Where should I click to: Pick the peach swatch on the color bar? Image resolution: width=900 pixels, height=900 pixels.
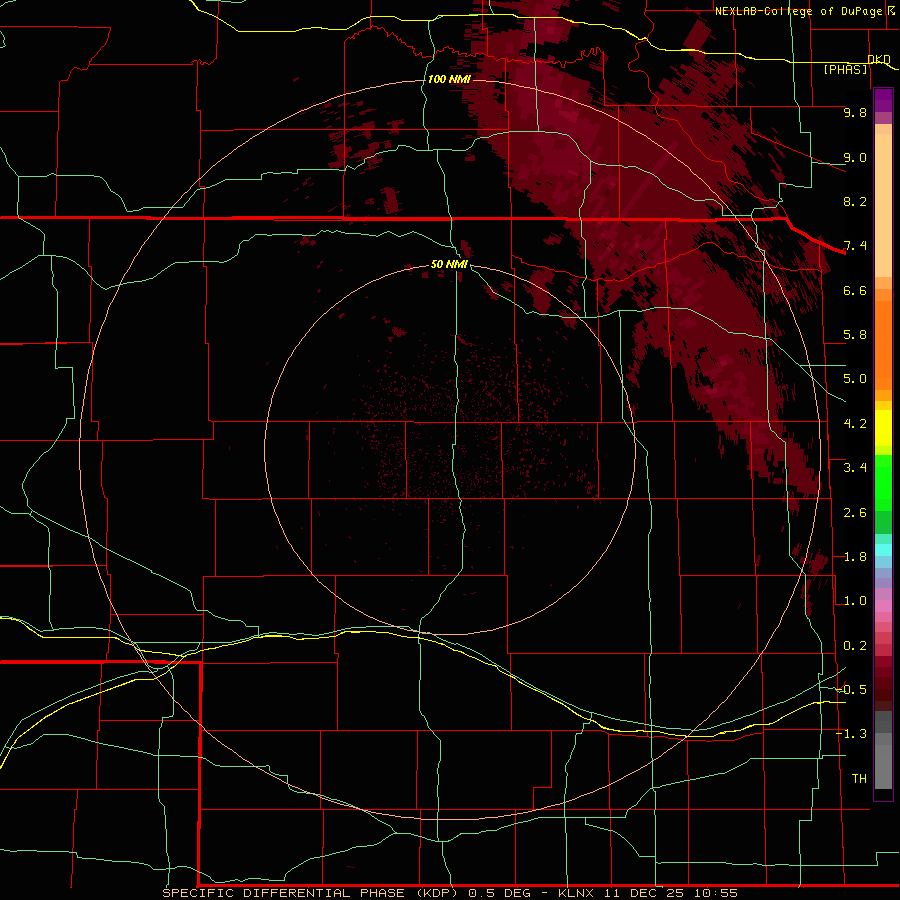coord(883,207)
